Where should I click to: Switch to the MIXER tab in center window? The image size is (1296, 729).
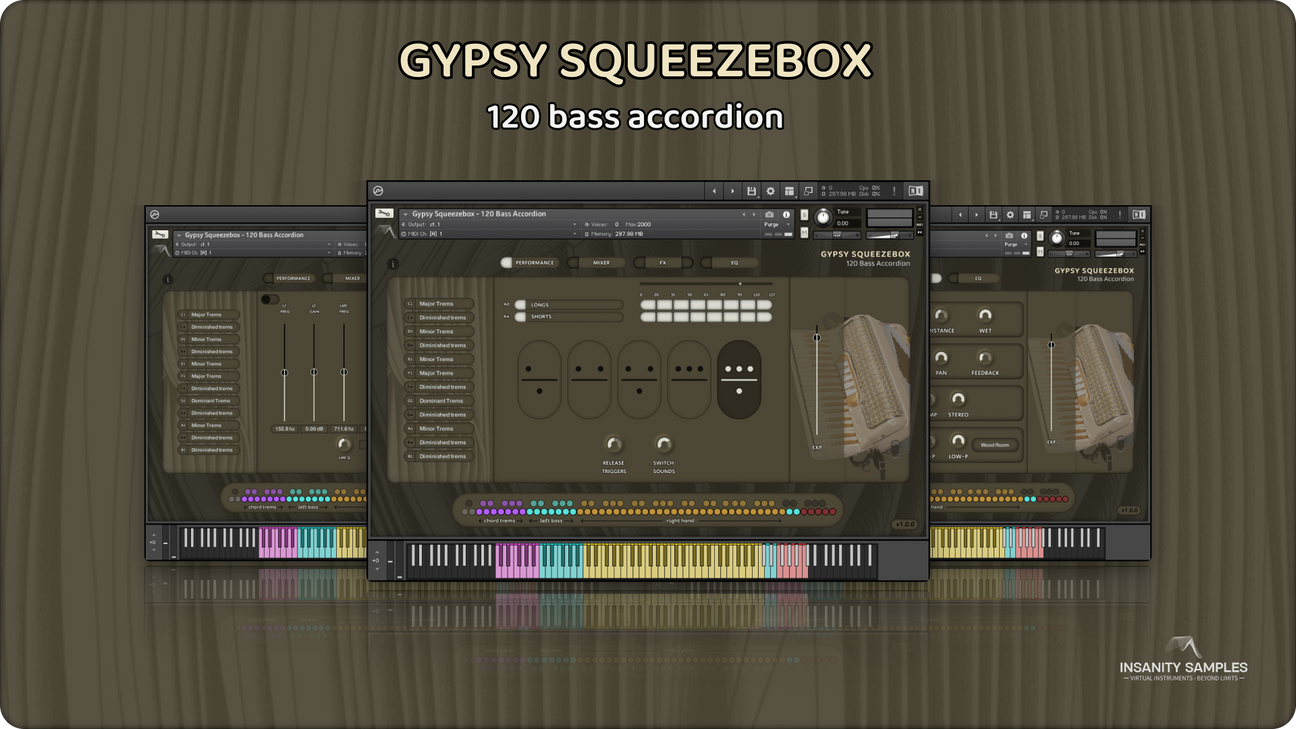click(x=597, y=262)
